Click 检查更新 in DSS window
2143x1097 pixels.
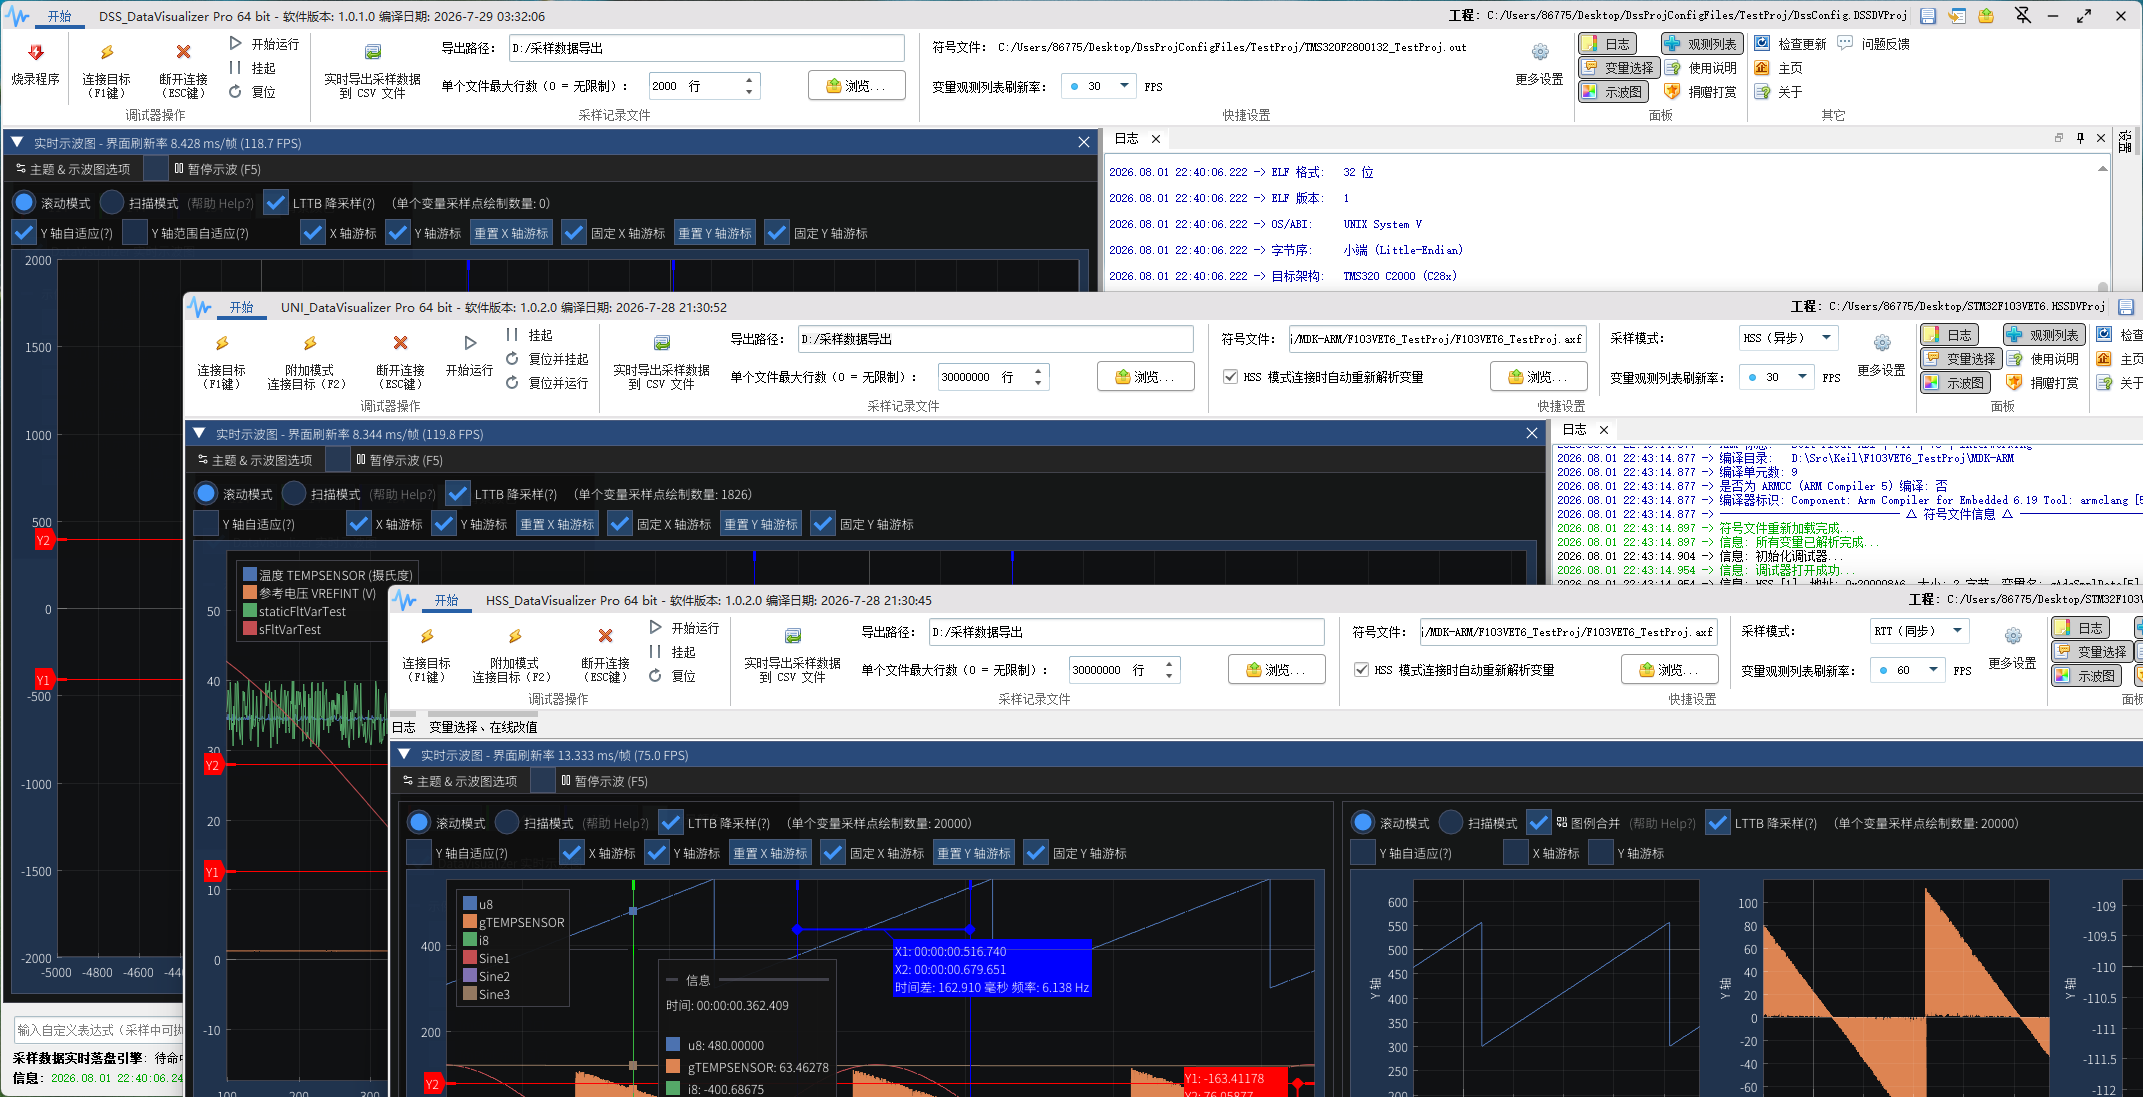pyautogui.click(x=1791, y=44)
